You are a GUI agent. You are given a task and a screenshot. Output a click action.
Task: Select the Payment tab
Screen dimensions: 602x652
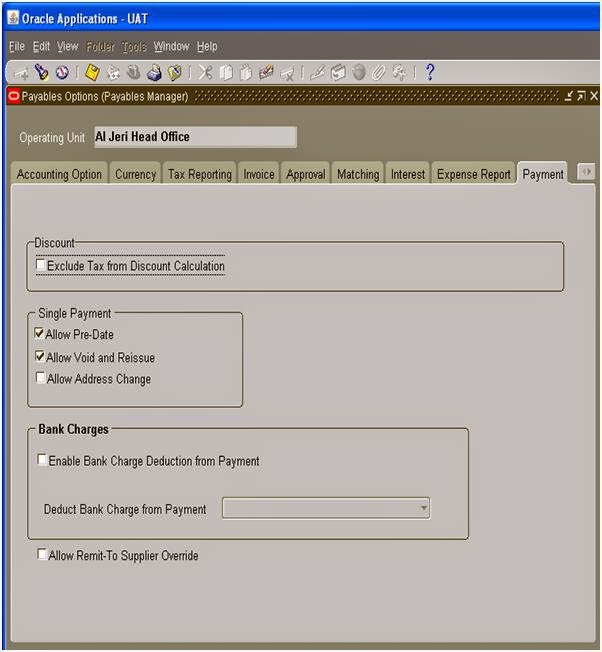point(543,174)
